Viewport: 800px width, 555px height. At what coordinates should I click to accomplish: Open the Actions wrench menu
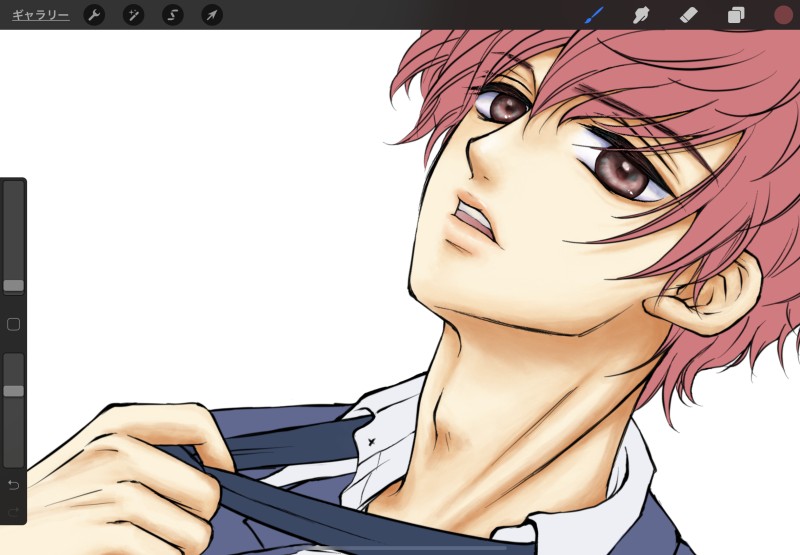[x=94, y=15]
